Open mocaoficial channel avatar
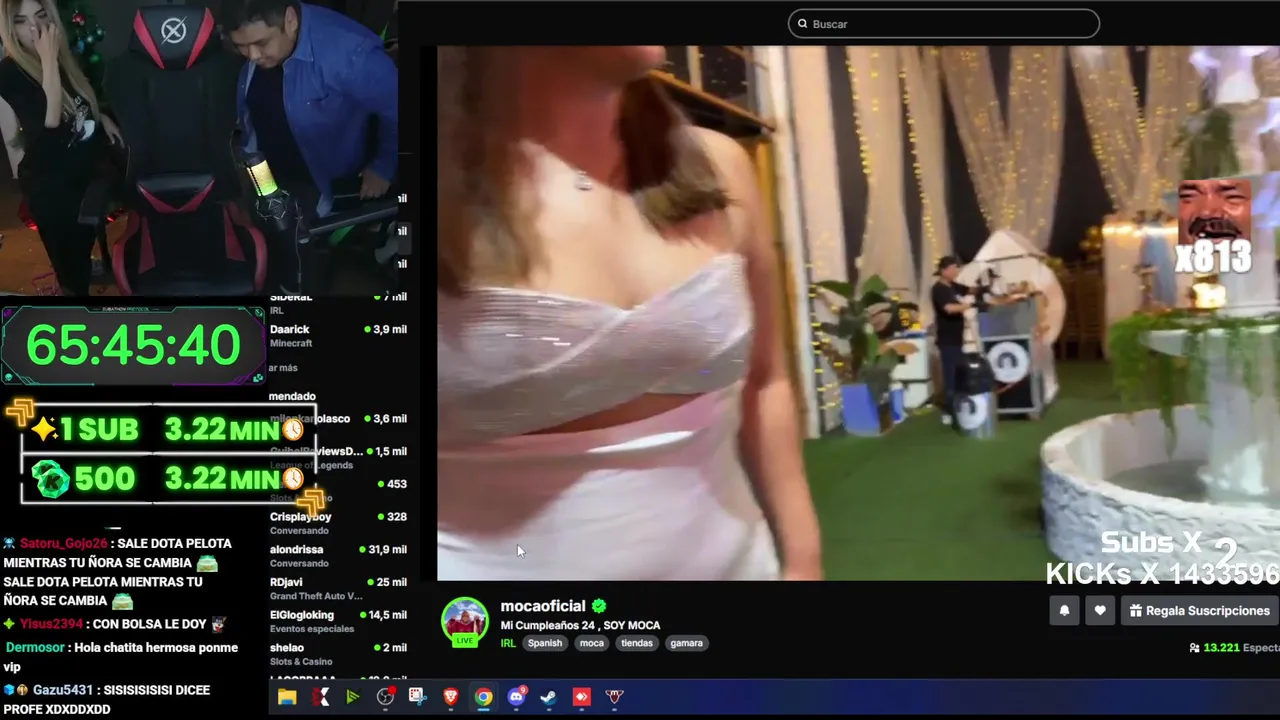The height and width of the screenshot is (720, 1280). pos(465,621)
